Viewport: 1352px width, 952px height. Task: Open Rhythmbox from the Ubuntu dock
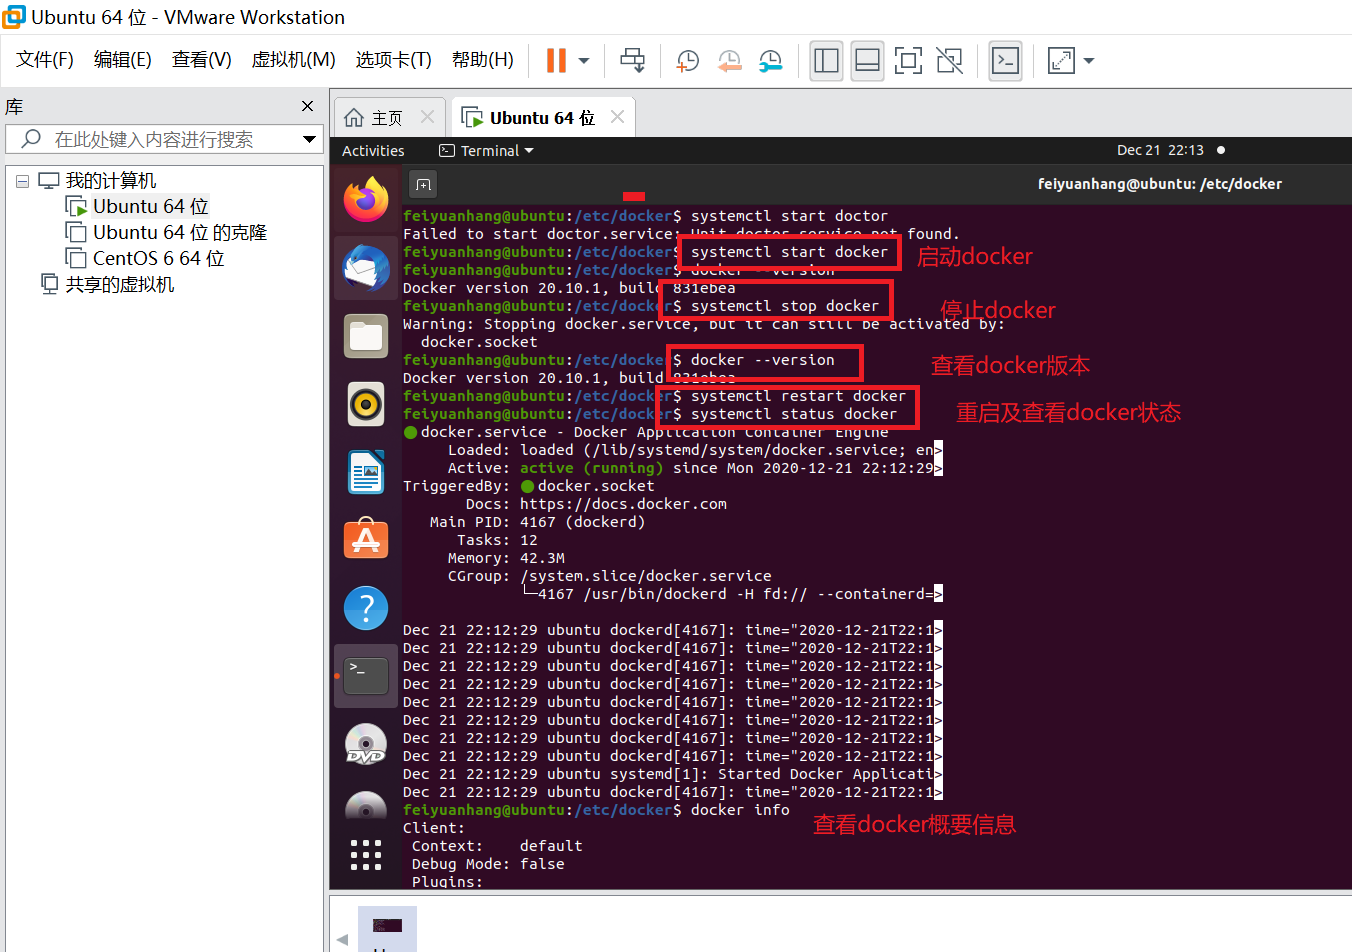click(366, 404)
